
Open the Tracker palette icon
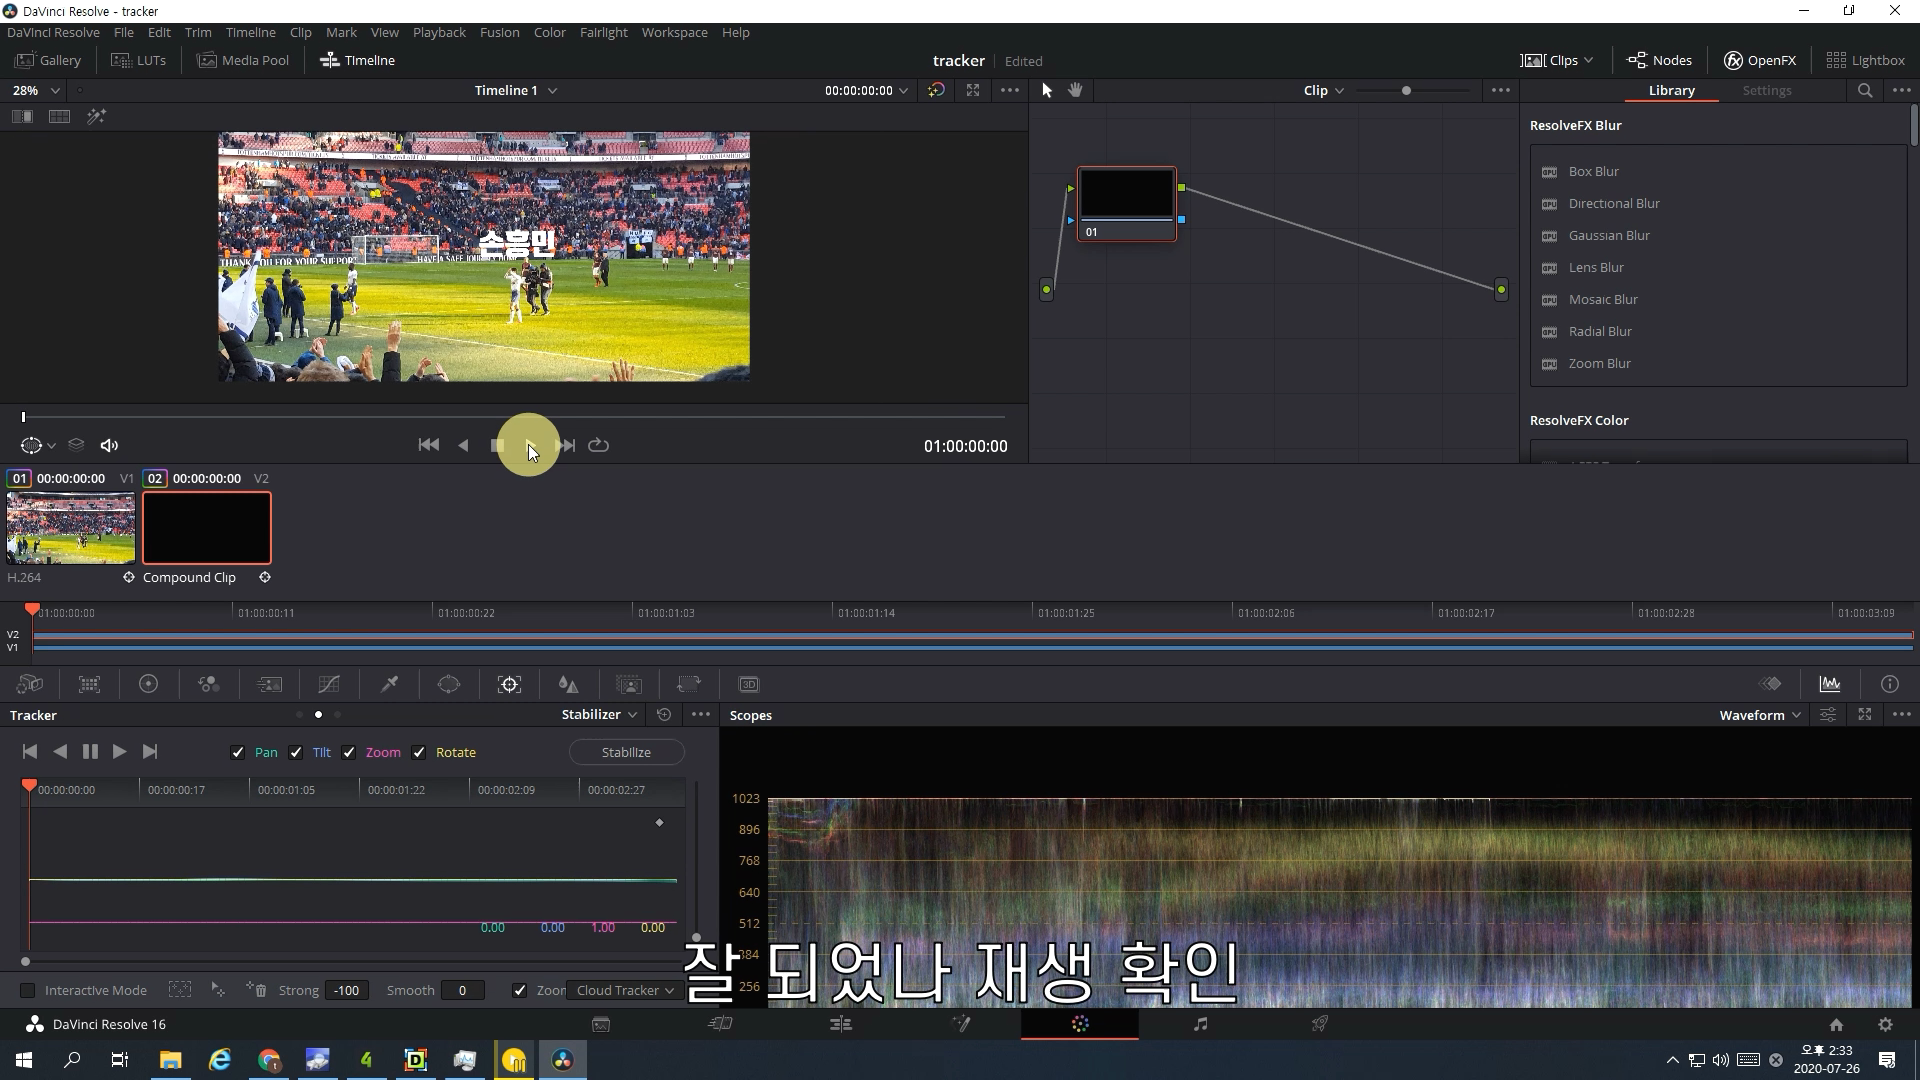[x=509, y=684]
